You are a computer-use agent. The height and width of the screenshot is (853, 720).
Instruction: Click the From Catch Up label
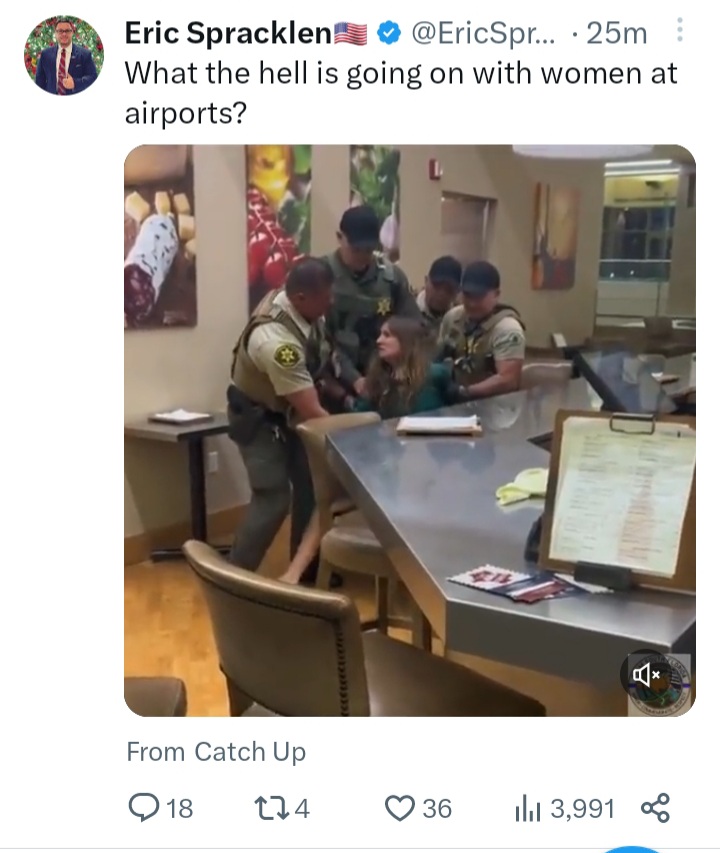tap(216, 752)
